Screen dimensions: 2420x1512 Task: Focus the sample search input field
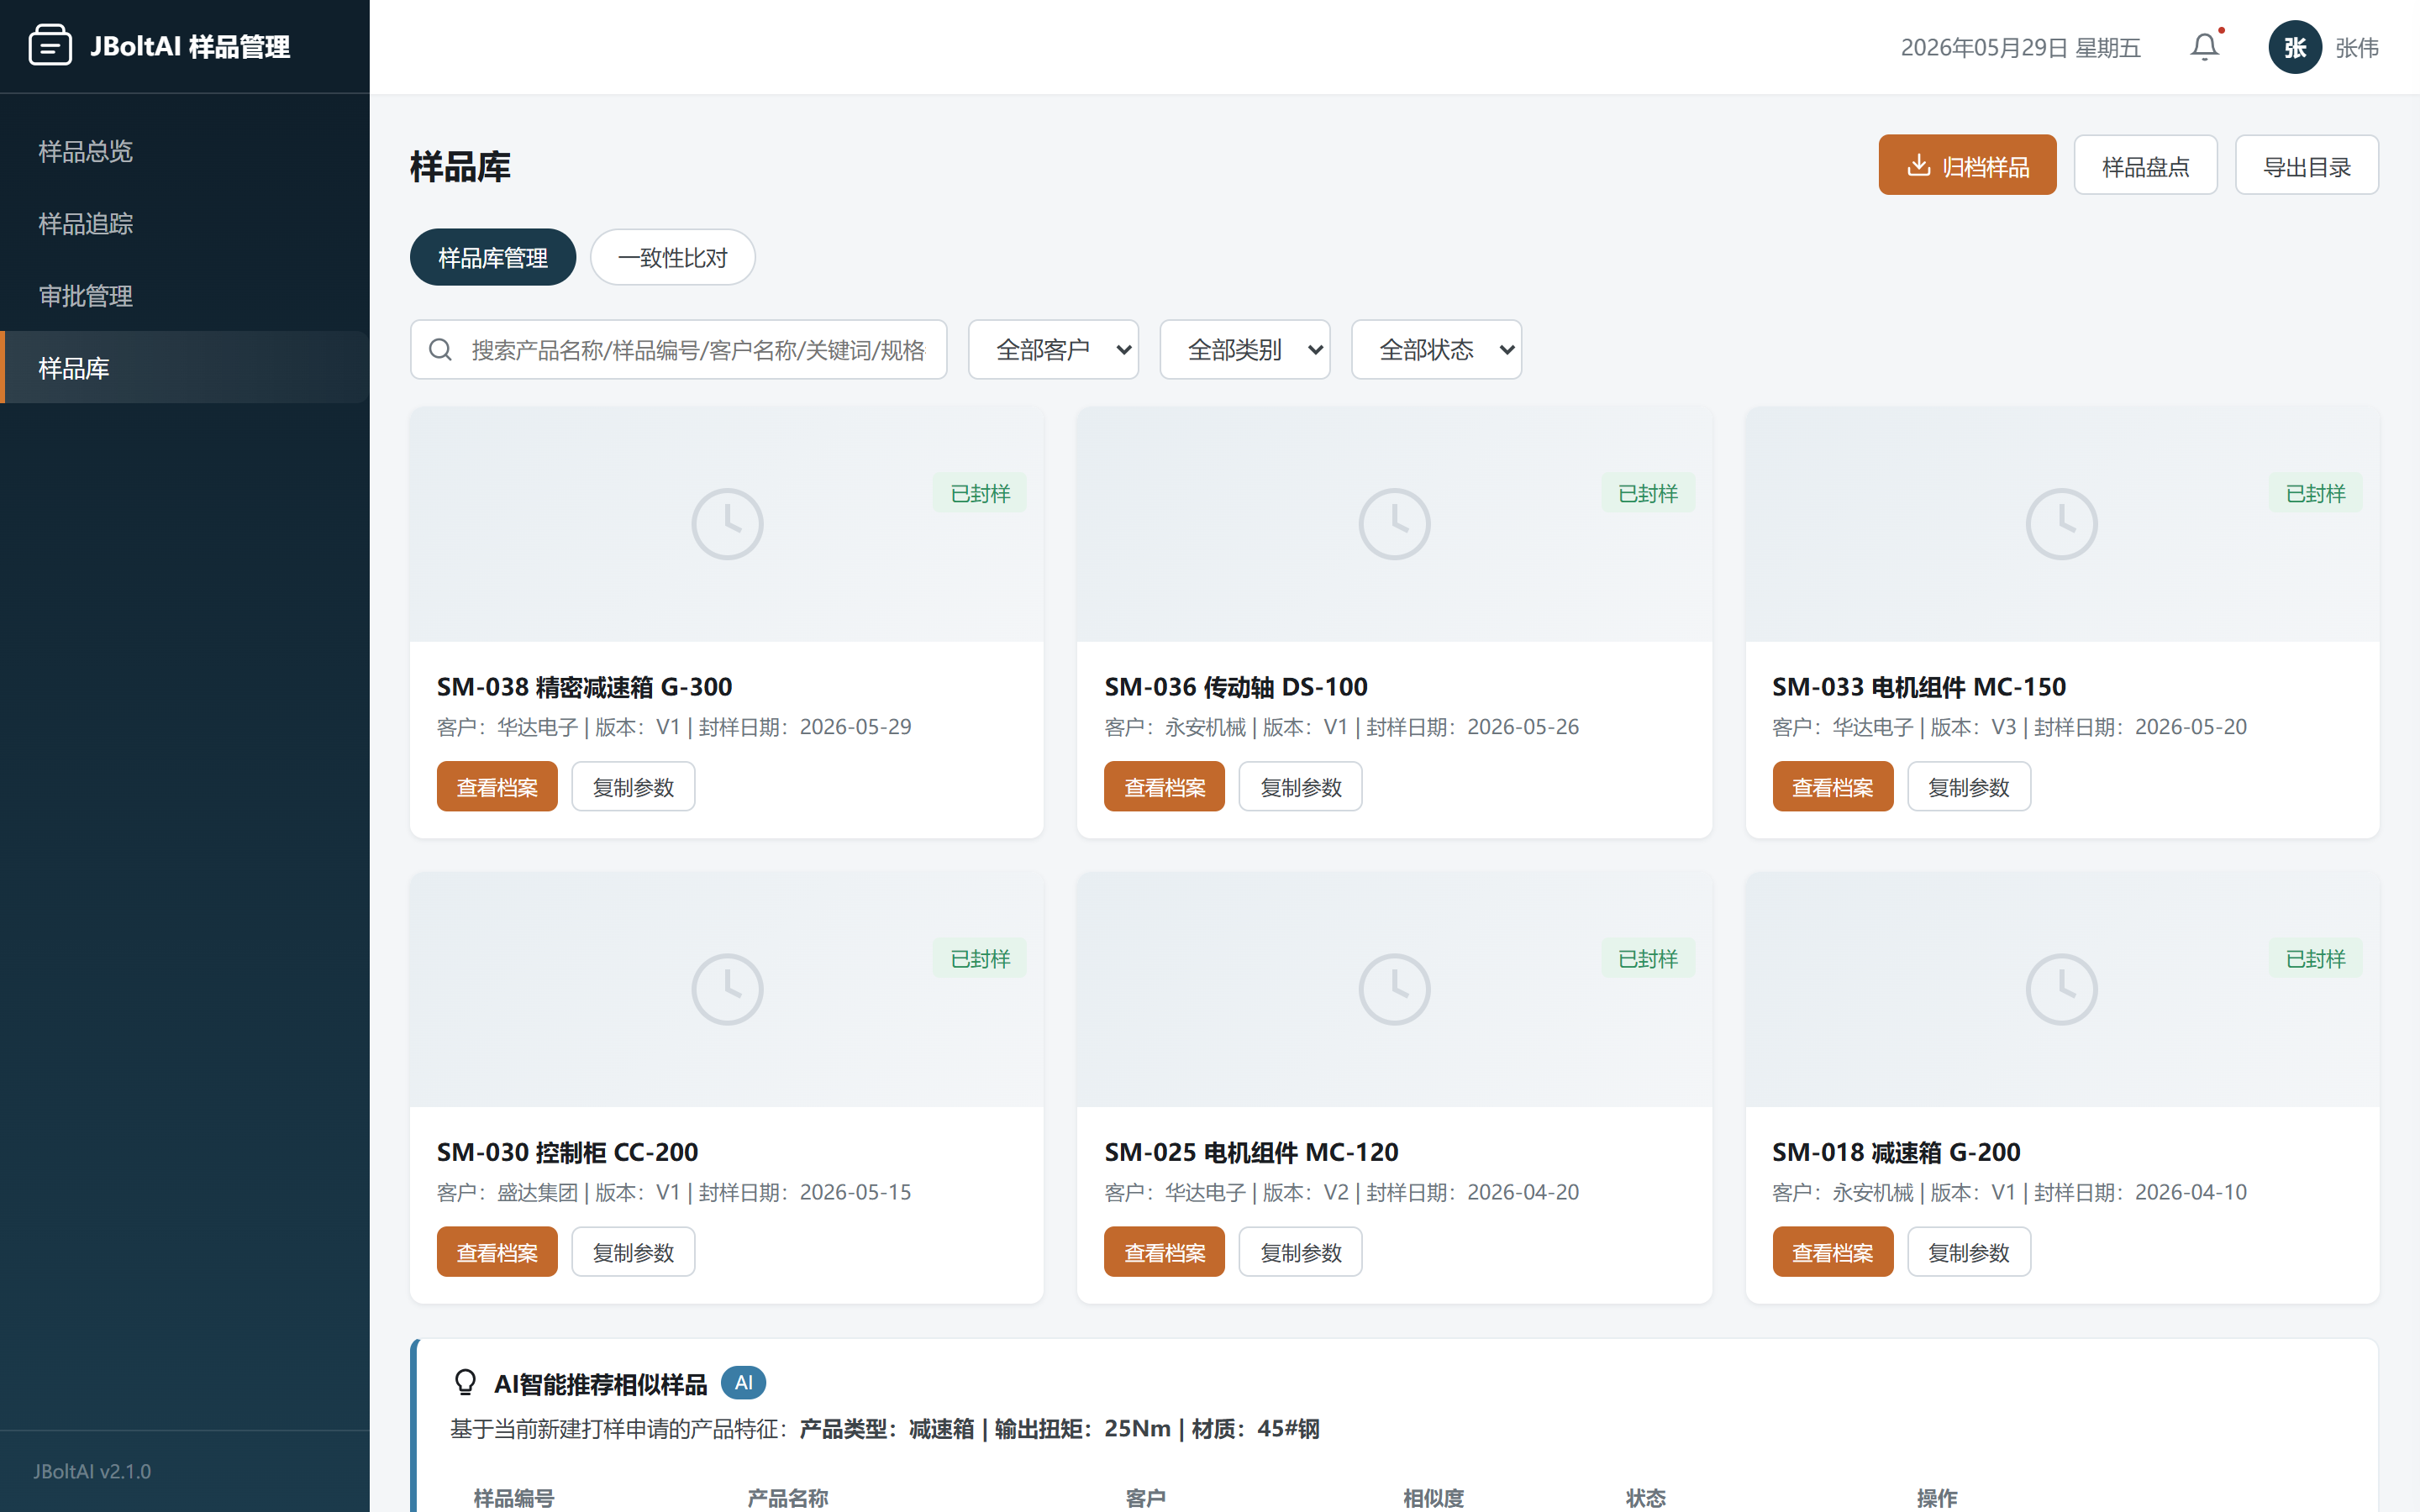click(678, 350)
